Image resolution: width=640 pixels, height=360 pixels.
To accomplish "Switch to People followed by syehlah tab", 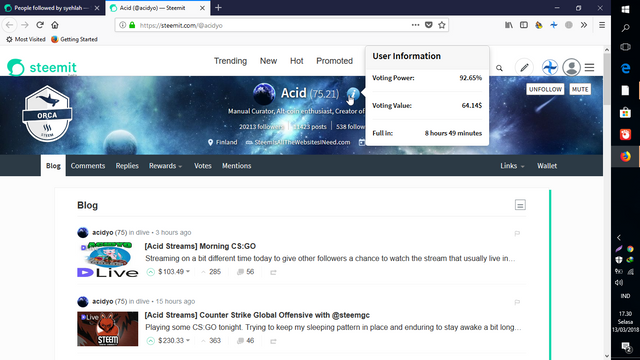I will pyautogui.click(x=51, y=8).
